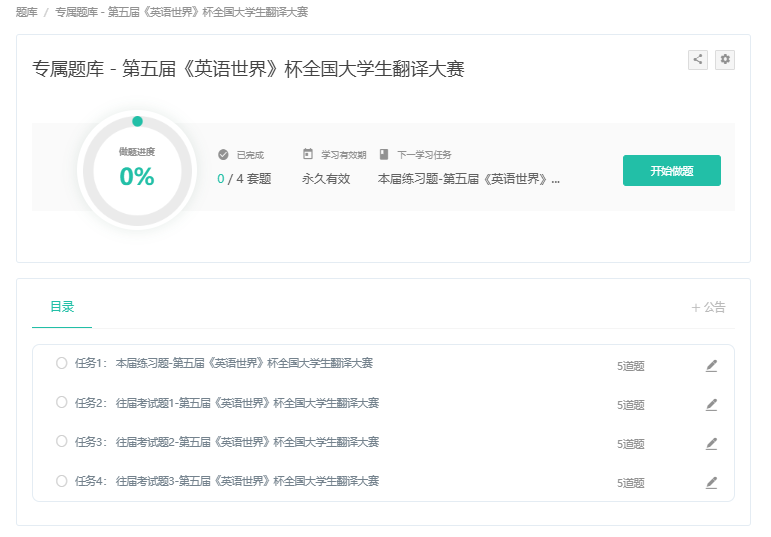This screenshot has height=537, width=771.
Task: Click the share icon in header
Action: (698, 60)
